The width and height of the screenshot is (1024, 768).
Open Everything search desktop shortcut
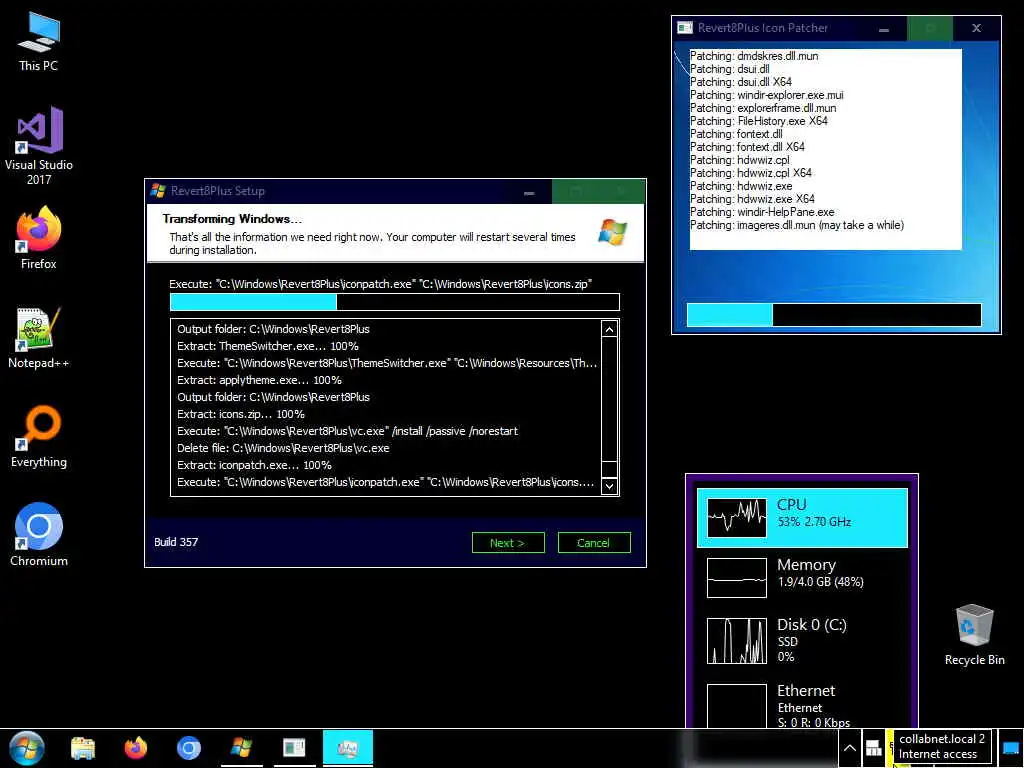click(x=39, y=436)
